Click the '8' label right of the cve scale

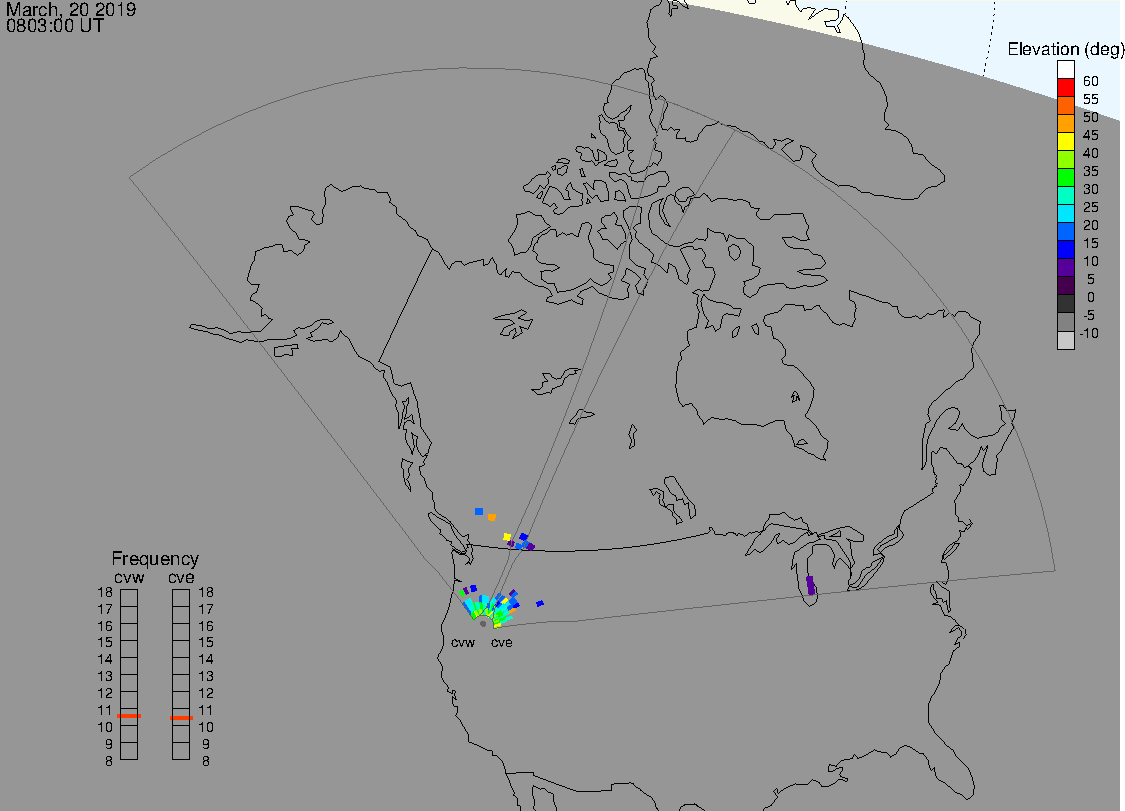(206, 761)
